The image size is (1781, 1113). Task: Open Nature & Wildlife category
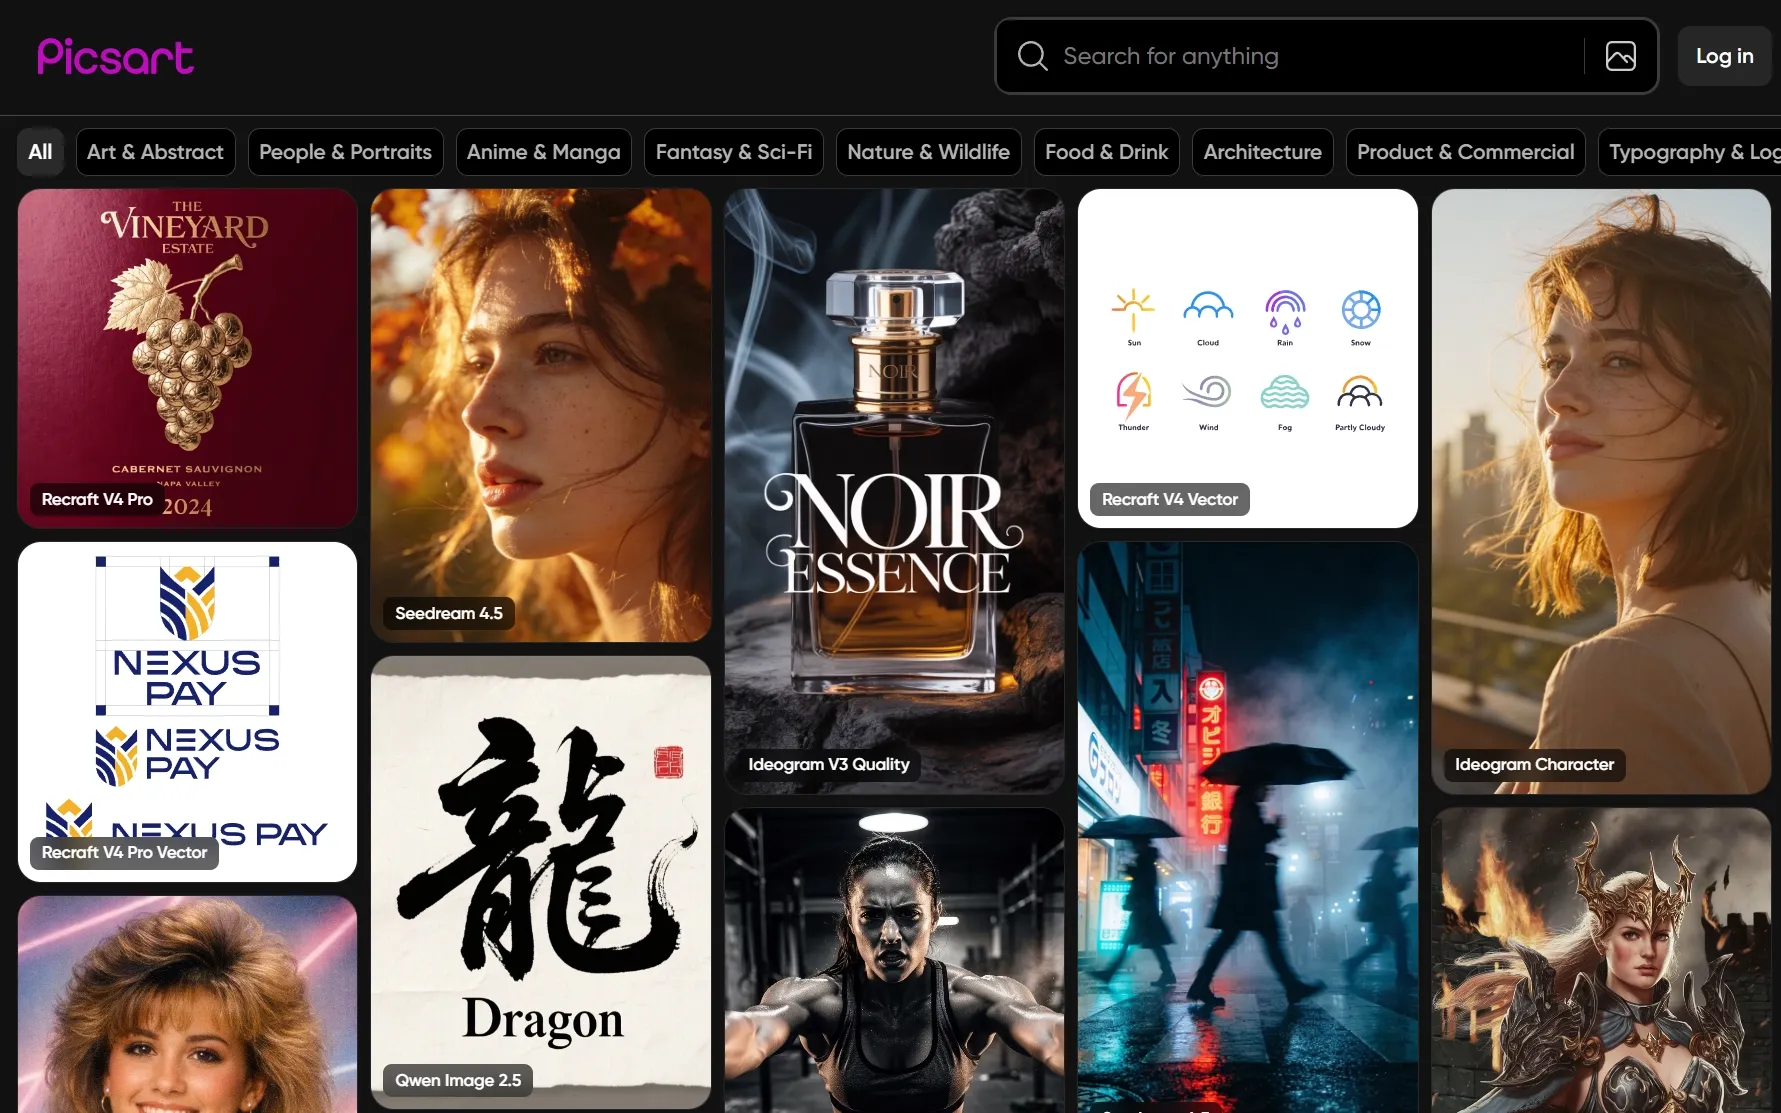pos(928,152)
